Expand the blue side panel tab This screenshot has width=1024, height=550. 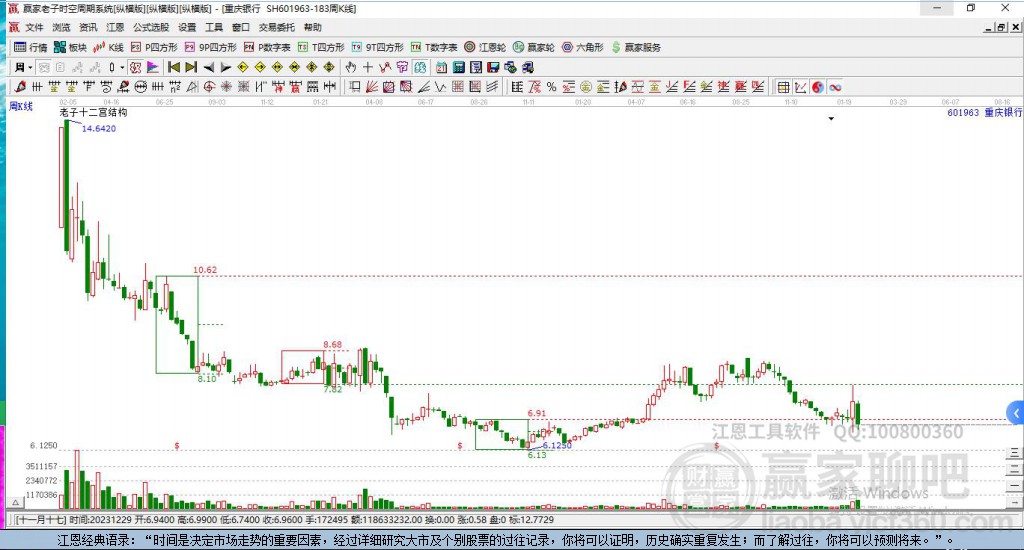1016,413
